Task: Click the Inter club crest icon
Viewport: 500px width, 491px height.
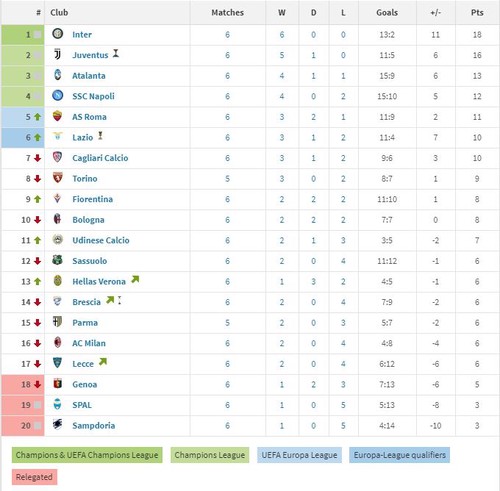Action: coord(57,33)
